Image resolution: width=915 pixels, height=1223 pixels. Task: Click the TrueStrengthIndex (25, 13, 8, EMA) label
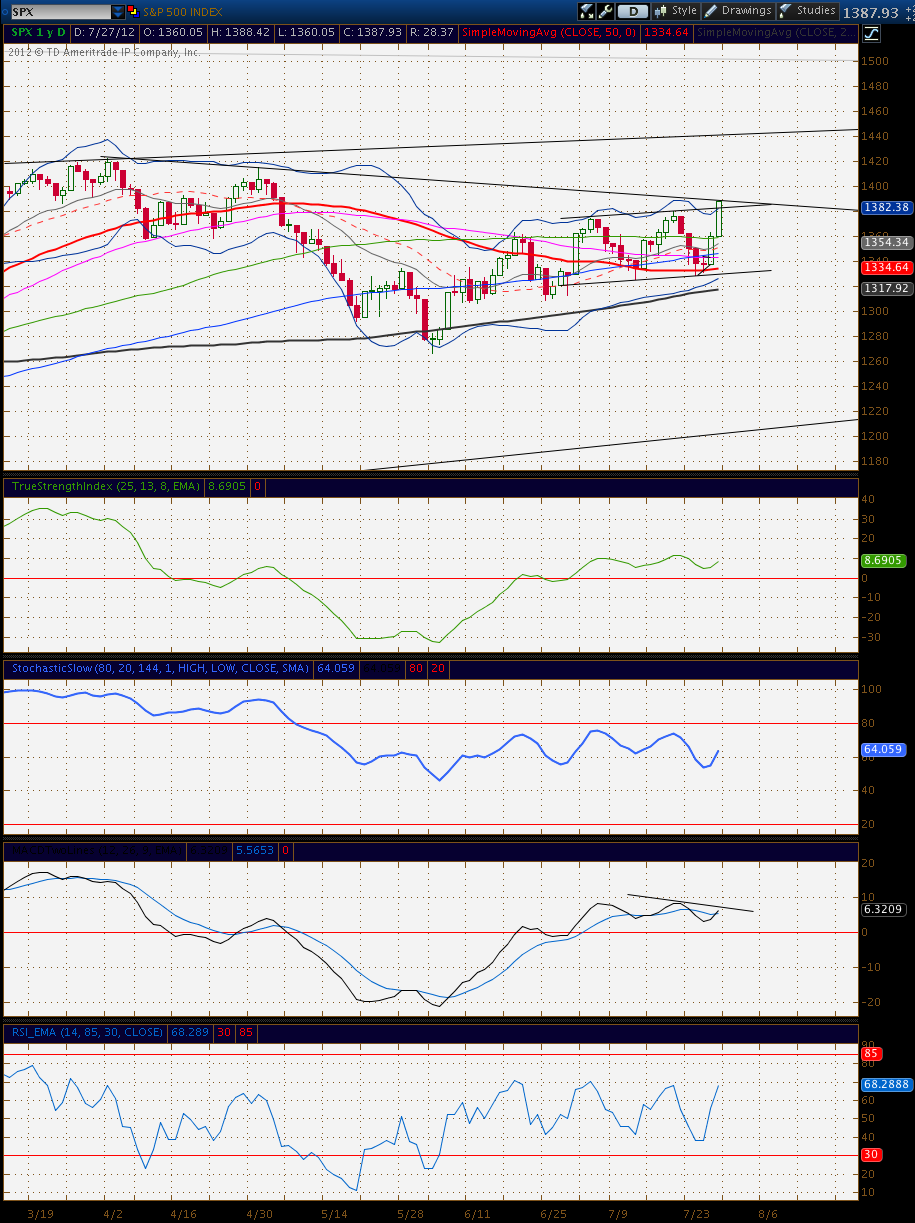(105, 486)
